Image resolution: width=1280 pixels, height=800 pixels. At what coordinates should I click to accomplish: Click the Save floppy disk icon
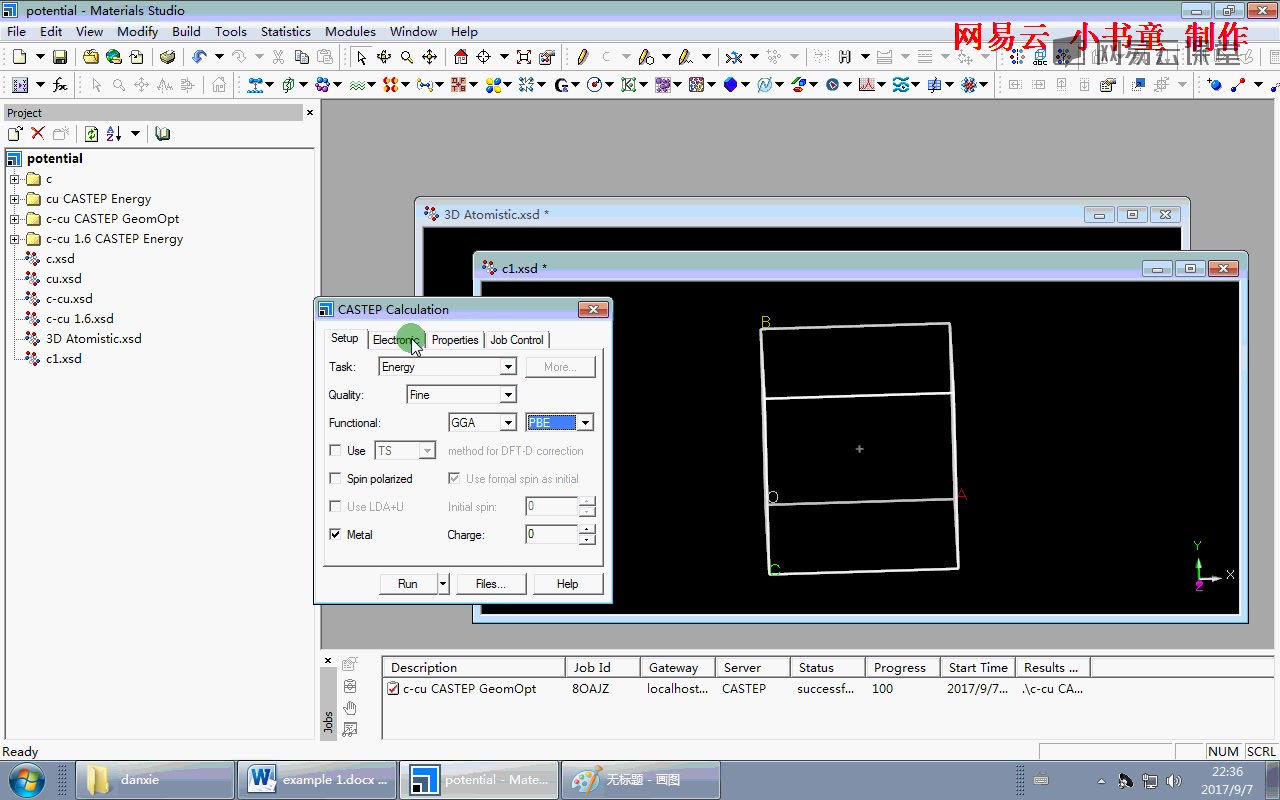tap(60, 57)
